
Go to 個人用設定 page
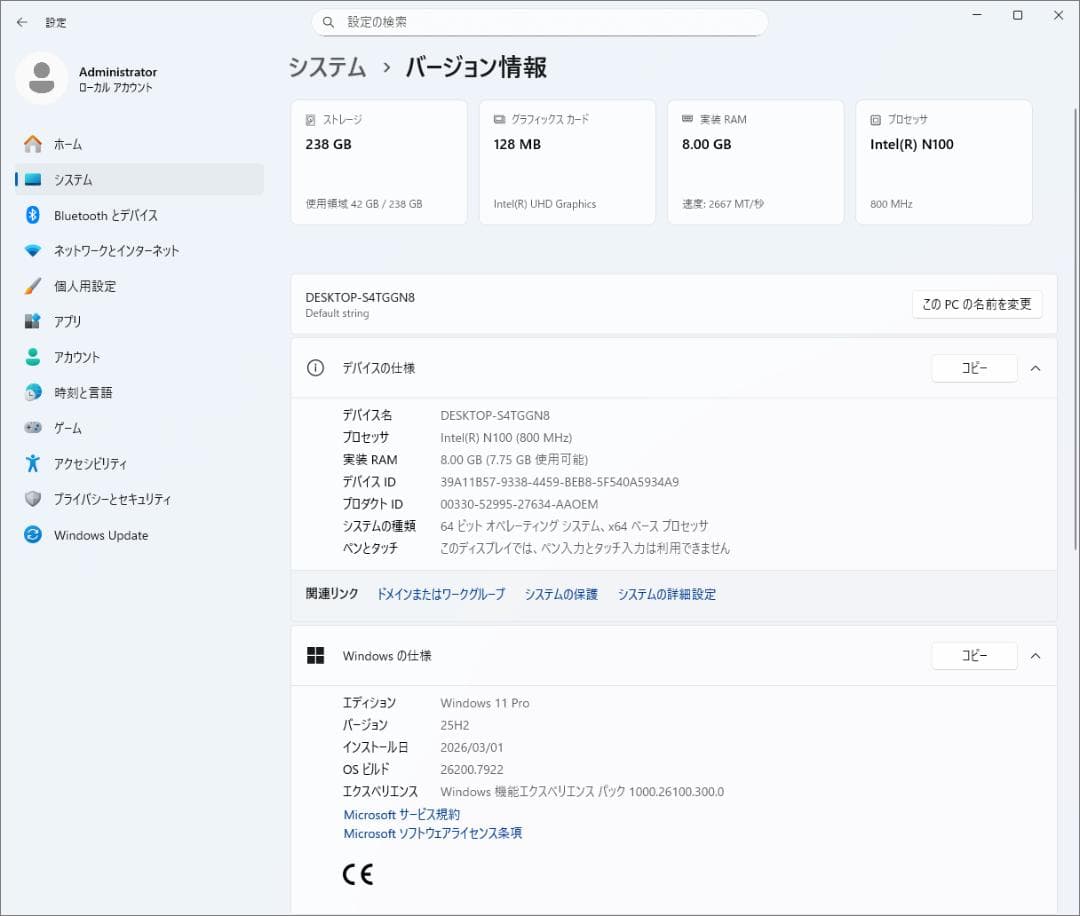139,286
